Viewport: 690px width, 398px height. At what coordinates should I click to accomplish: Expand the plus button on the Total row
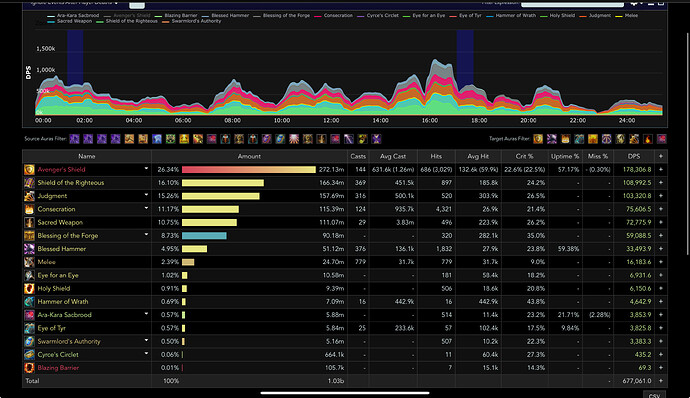click(x=661, y=381)
